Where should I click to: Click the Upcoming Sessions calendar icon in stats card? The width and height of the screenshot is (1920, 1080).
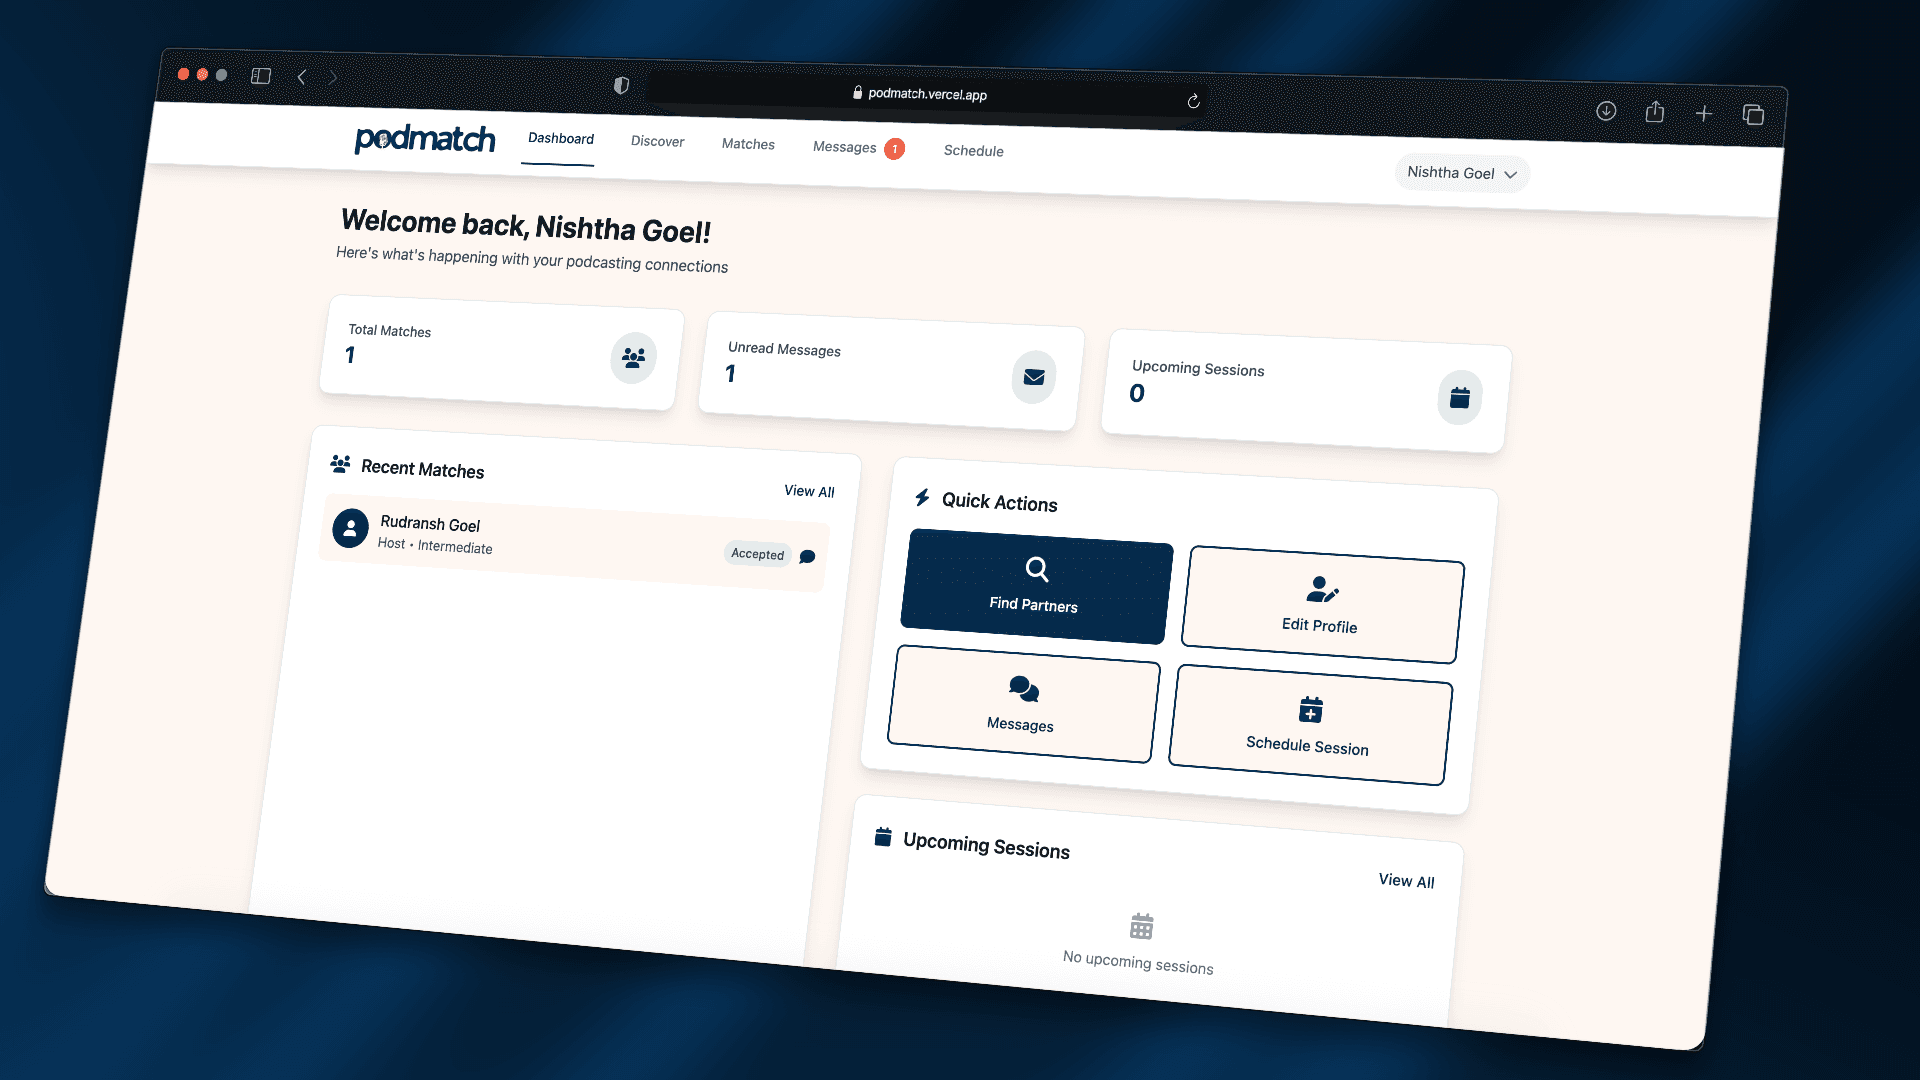1459,398
